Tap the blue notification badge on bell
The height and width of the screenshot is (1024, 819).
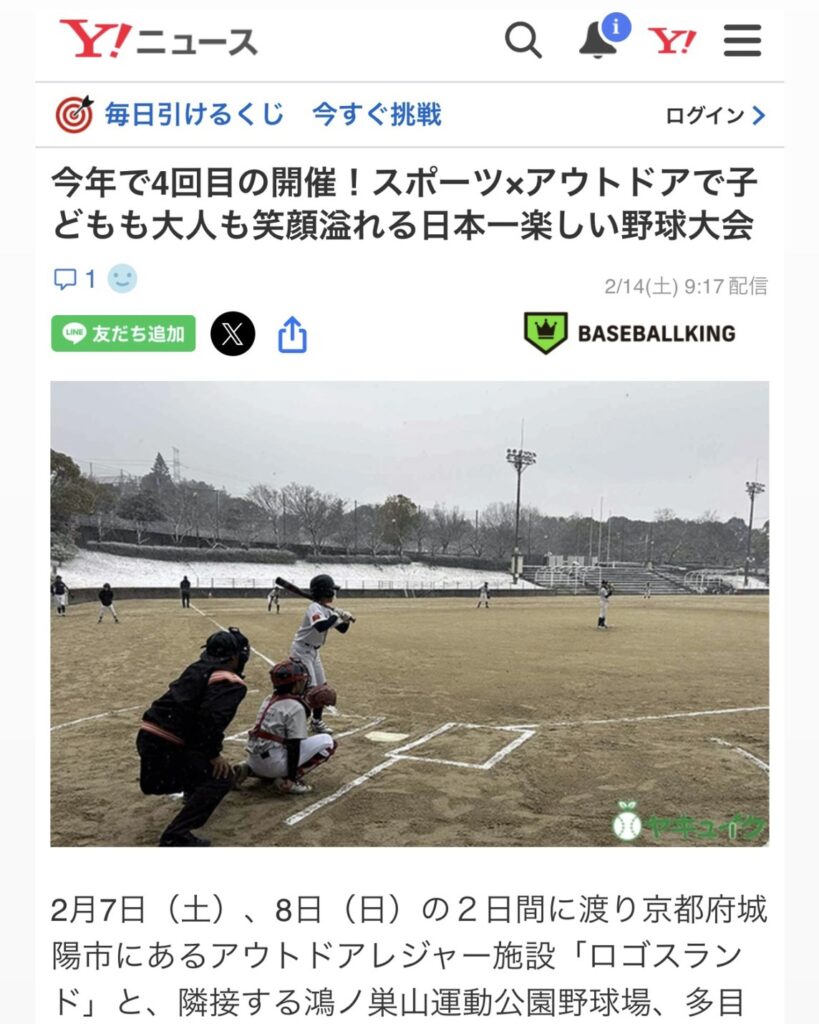(616, 27)
